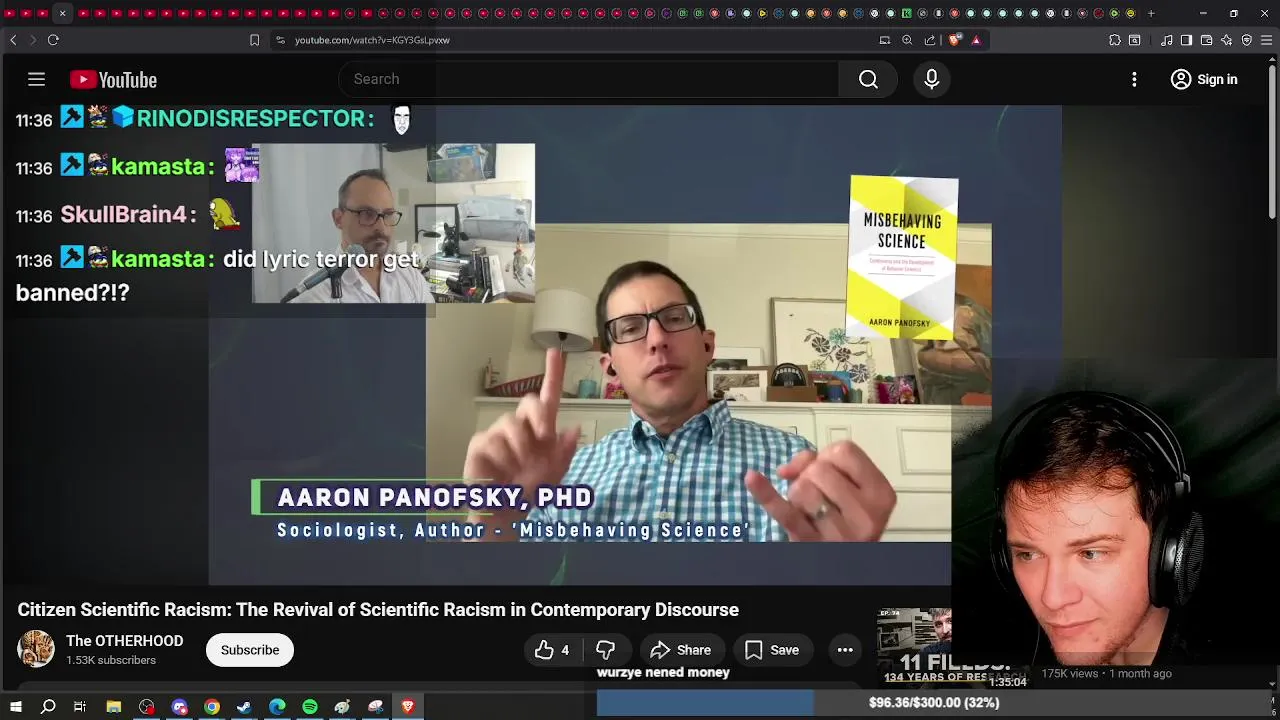Open Windows taskbar search
The width and height of the screenshot is (1280, 720).
(x=48, y=707)
